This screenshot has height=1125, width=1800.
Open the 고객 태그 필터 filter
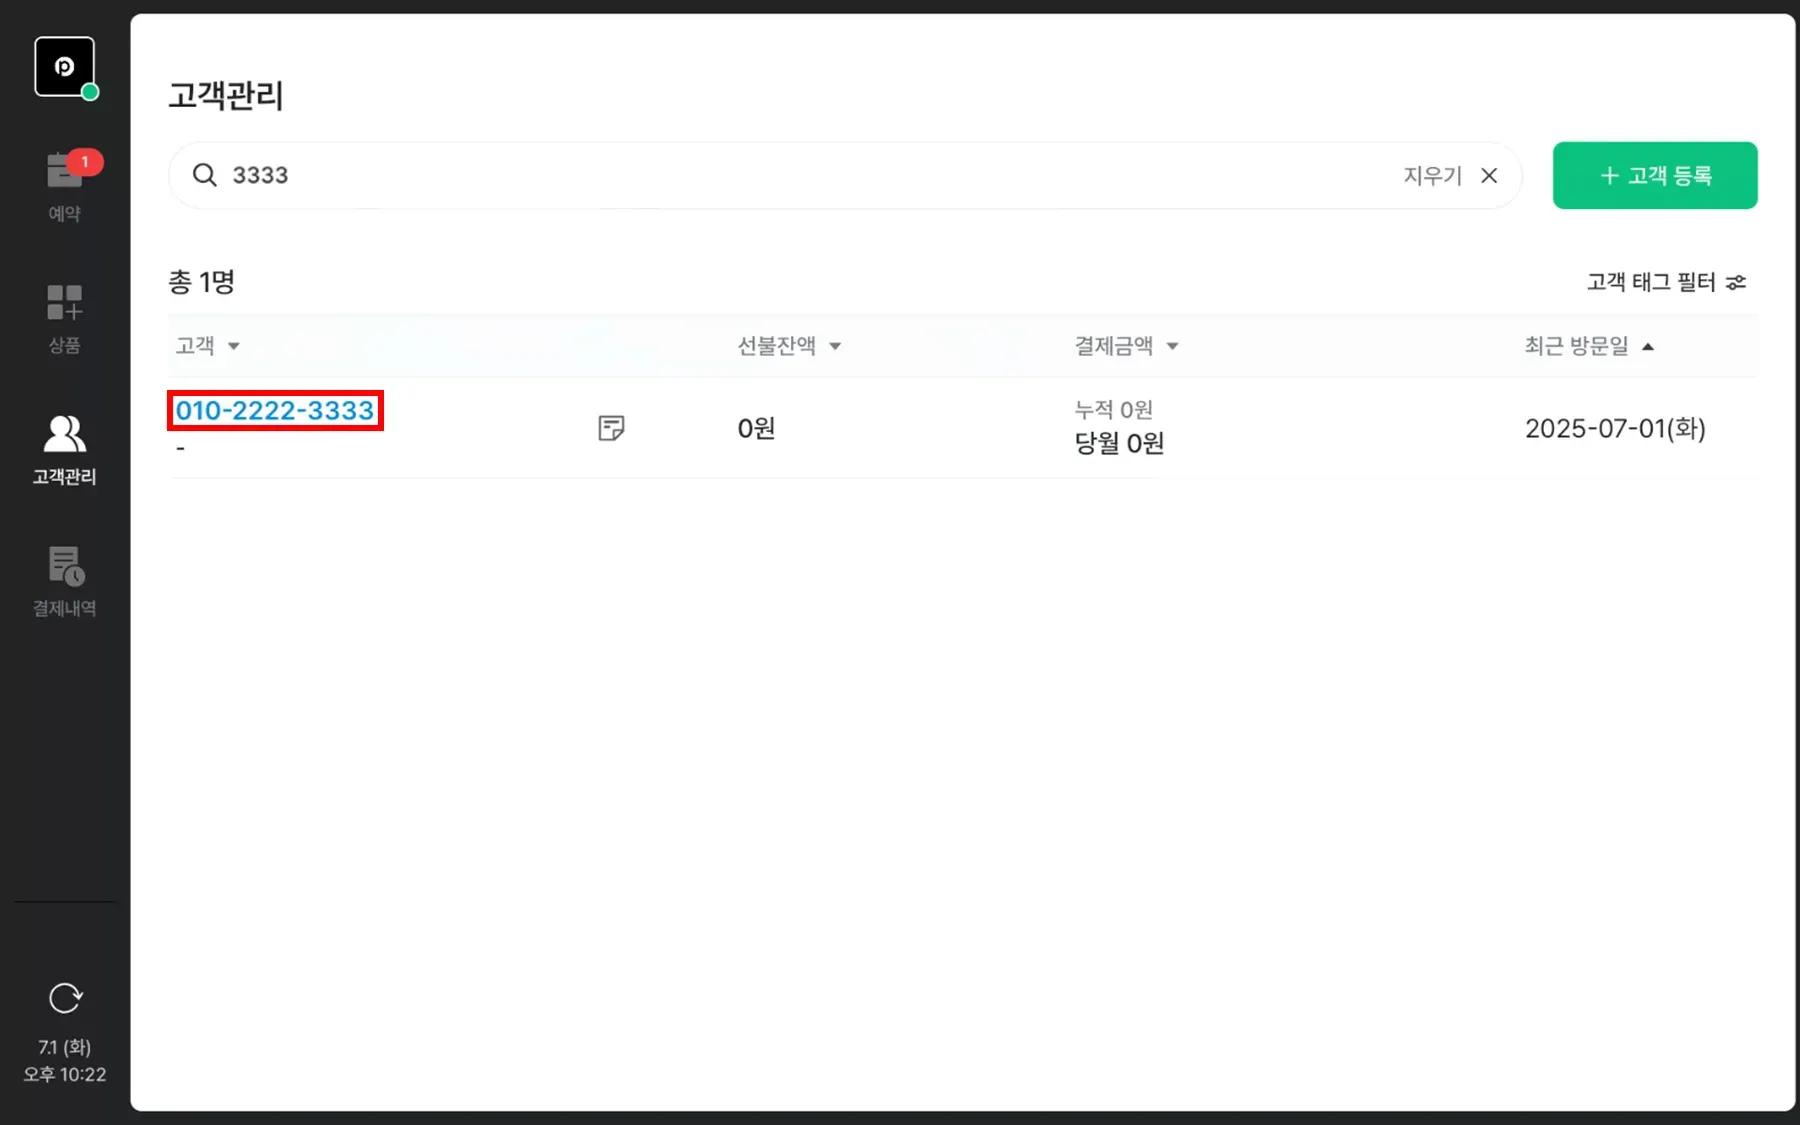pyautogui.click(x=1667, y=282)
